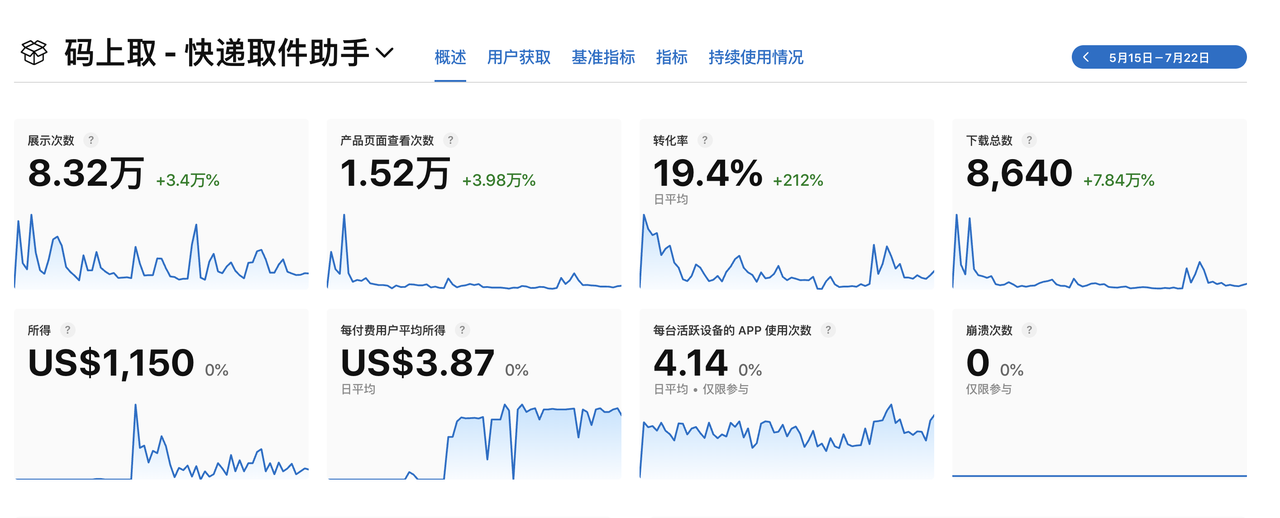Open the 每付费用户平均所得 trend chart
The image size is (1280, 518).
(475, 441)
